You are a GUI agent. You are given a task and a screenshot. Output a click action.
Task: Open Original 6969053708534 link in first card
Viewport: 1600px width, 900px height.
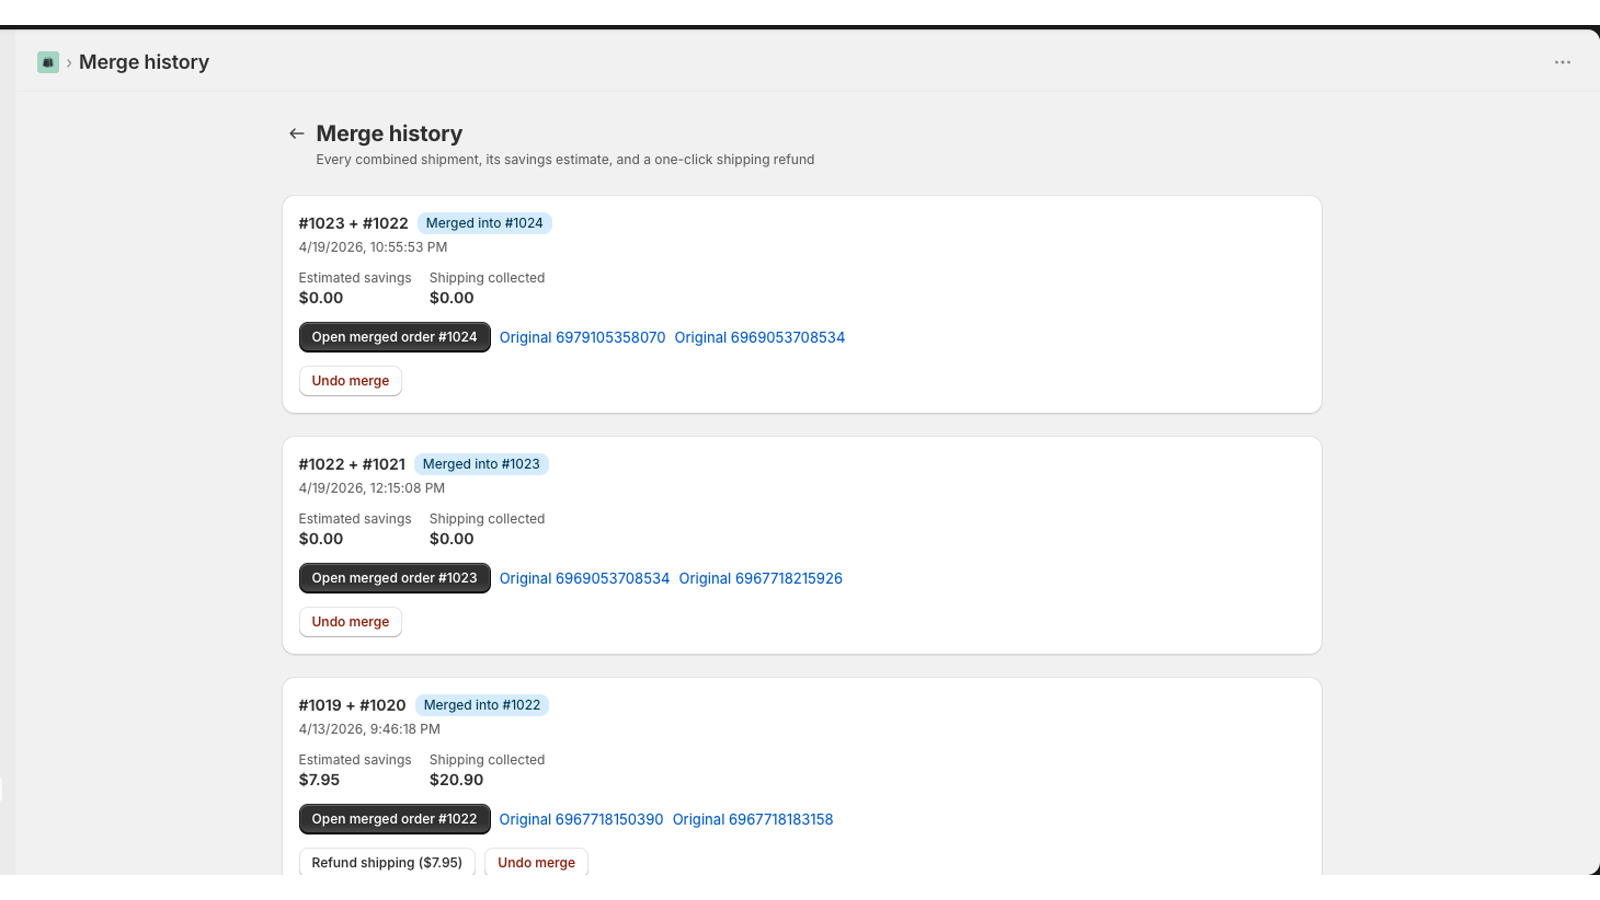(x=759, y=338)
